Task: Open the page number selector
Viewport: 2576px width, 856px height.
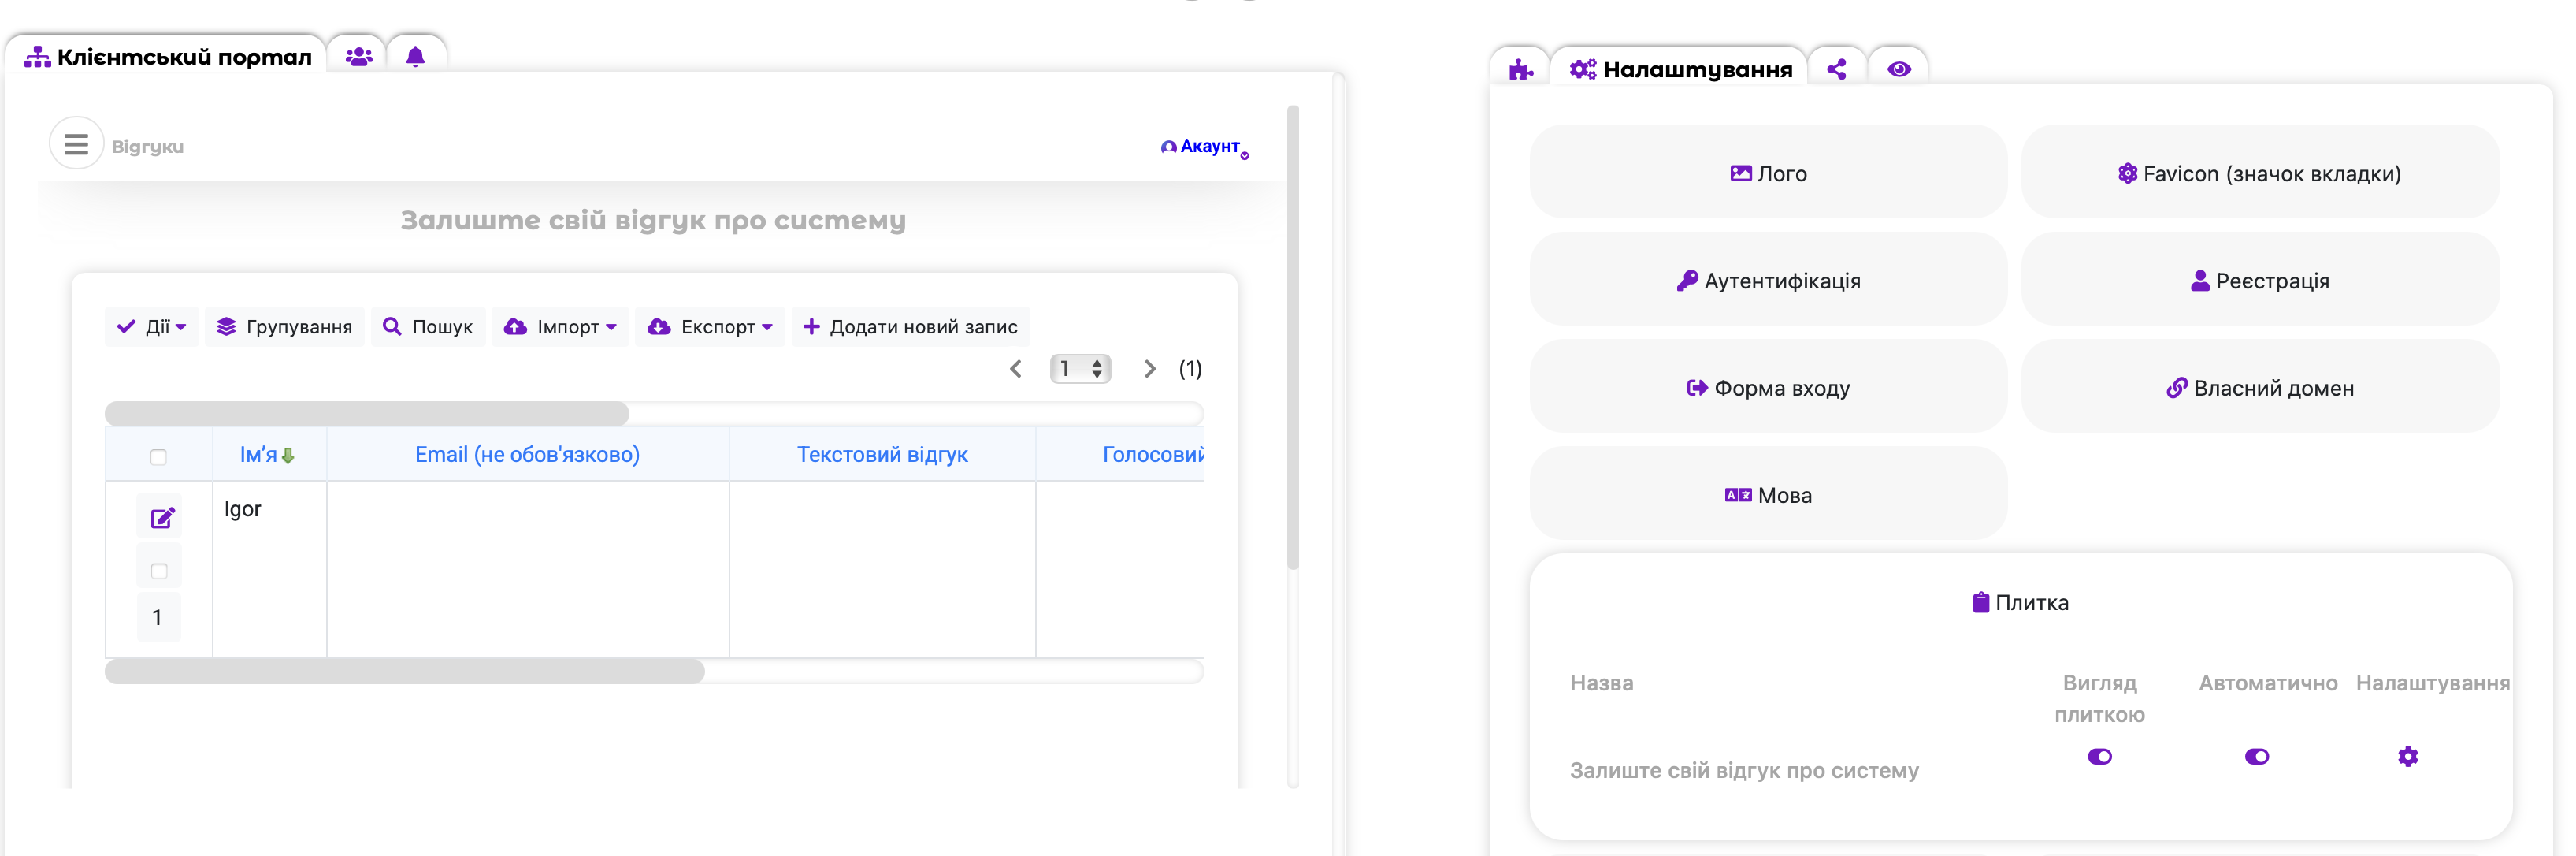Action: (x=1080, y=369)
